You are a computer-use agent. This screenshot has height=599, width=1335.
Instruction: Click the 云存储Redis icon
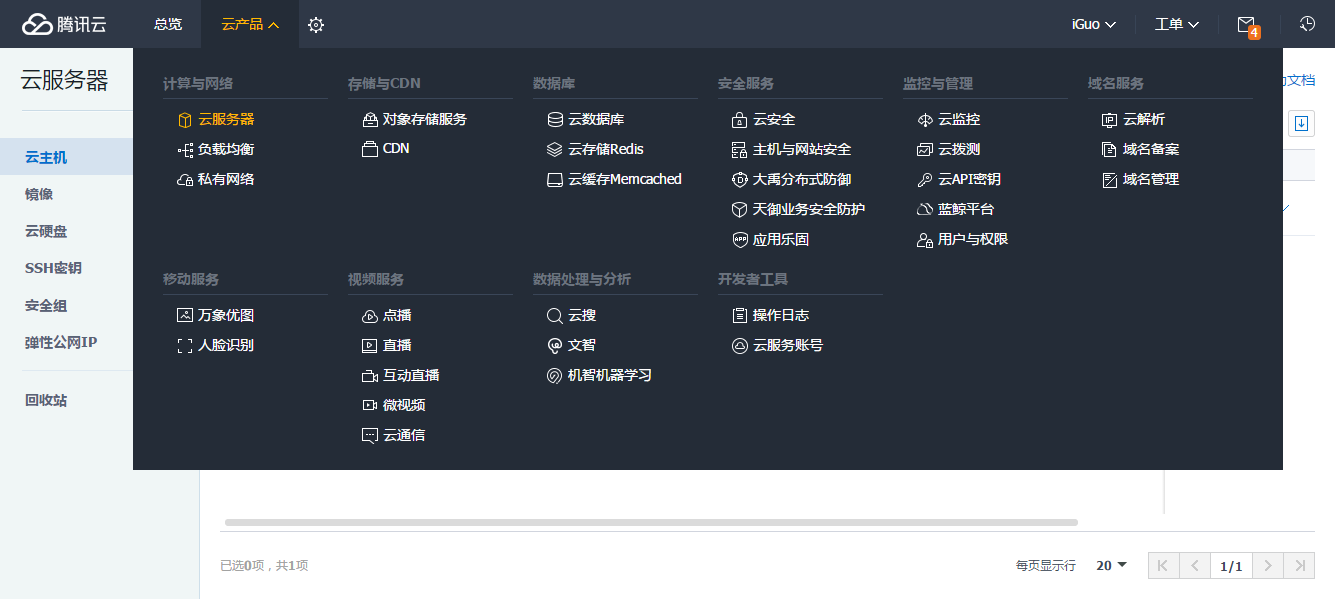pos(555,149)
